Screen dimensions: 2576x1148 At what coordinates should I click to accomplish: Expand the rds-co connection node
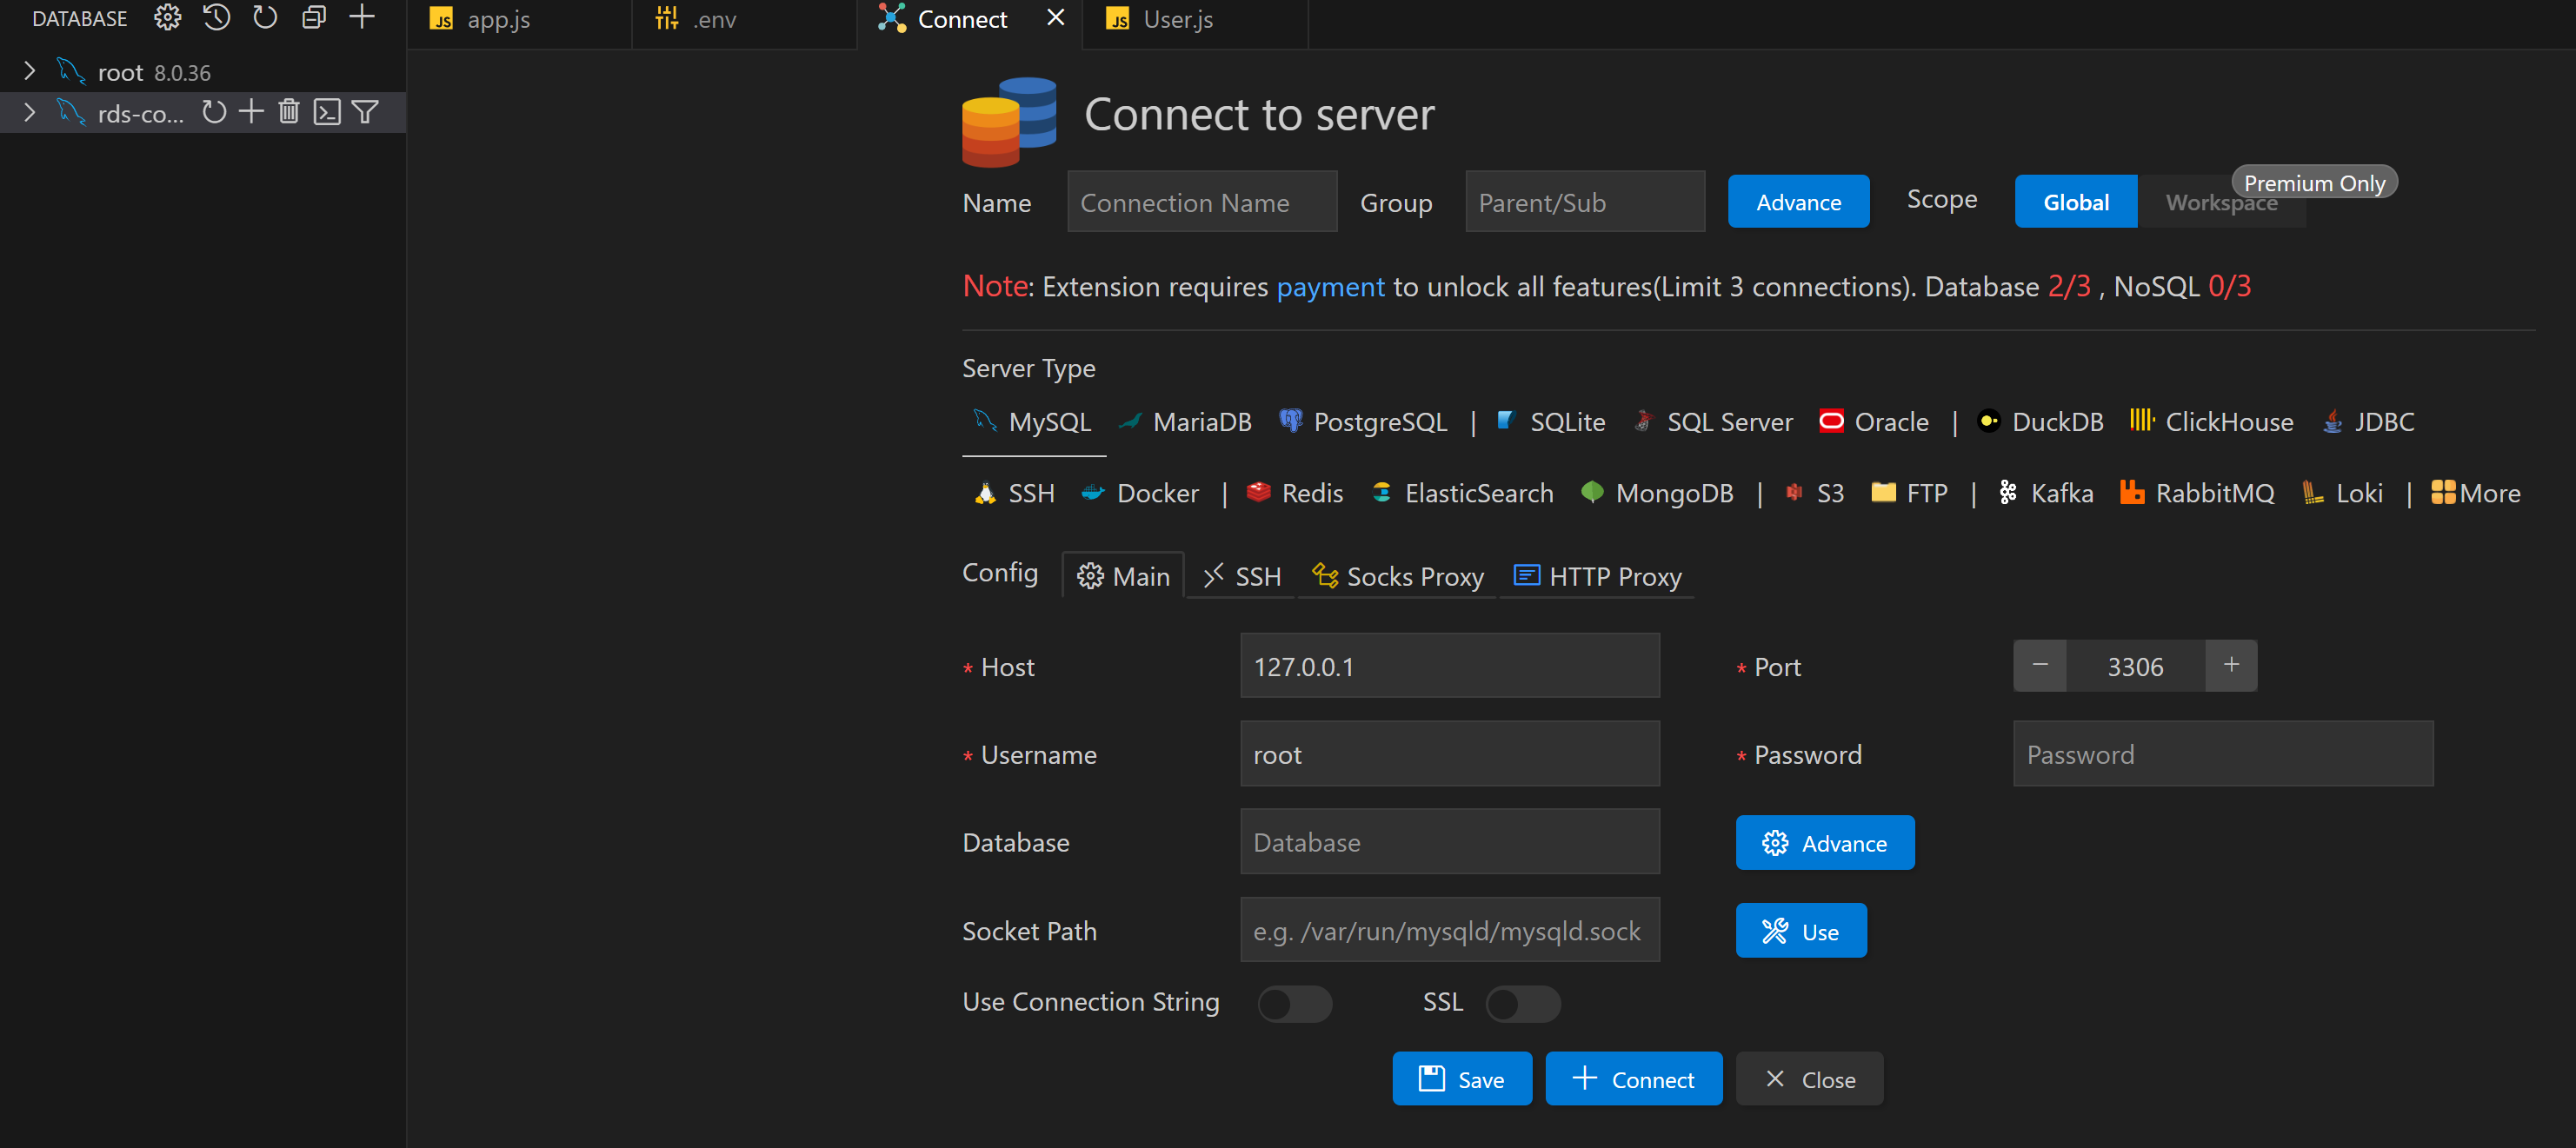[29, 113]
